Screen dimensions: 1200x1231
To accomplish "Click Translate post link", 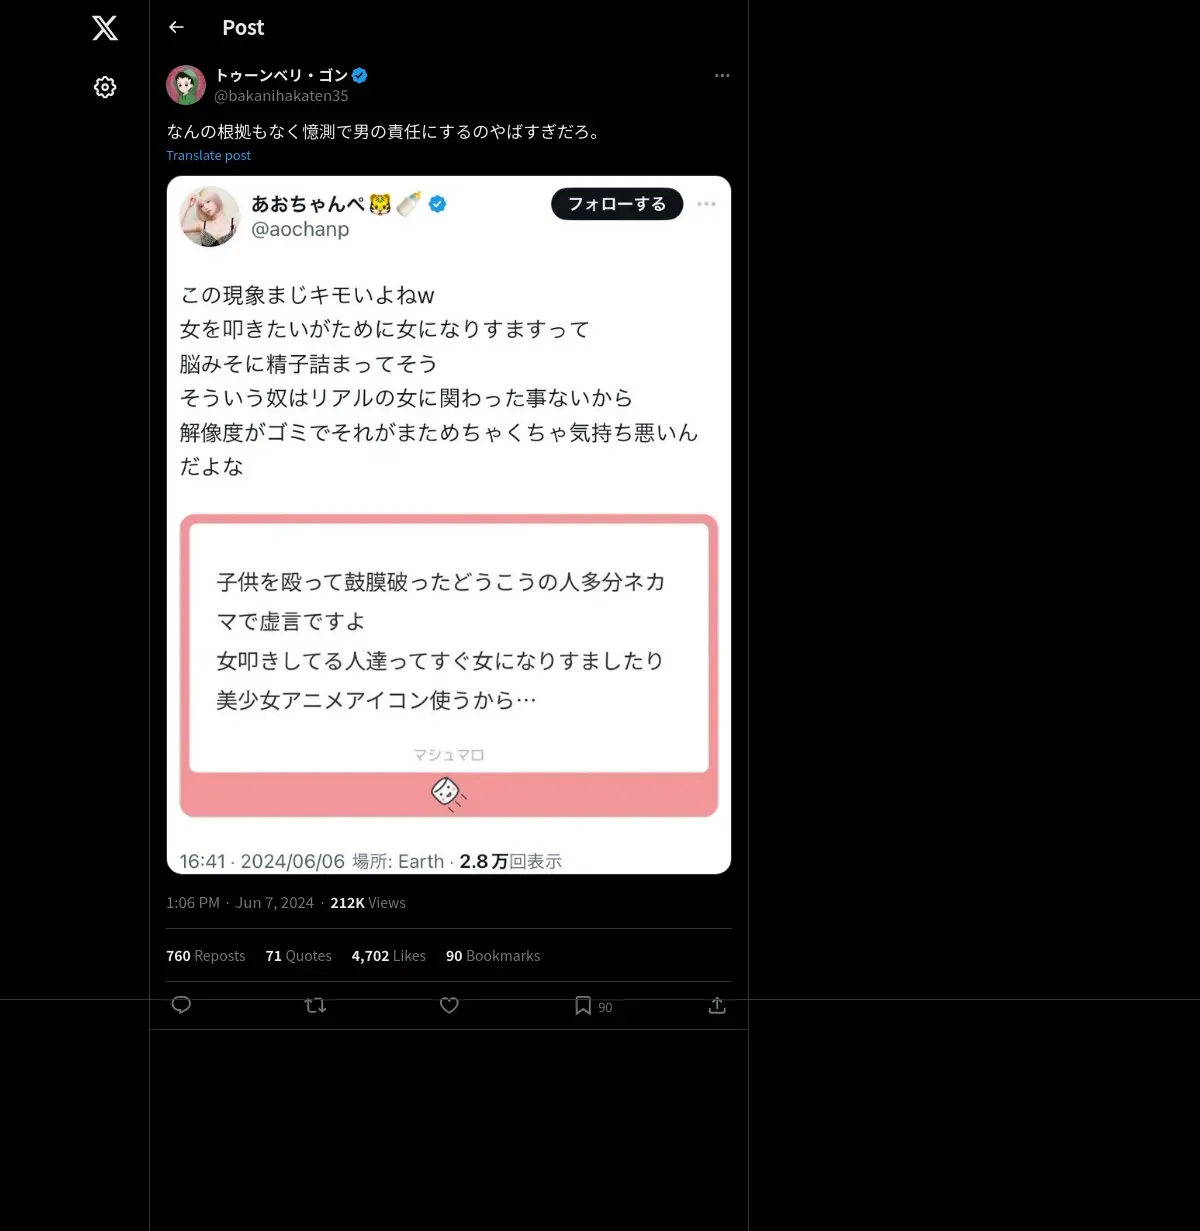I will (208, 155).
